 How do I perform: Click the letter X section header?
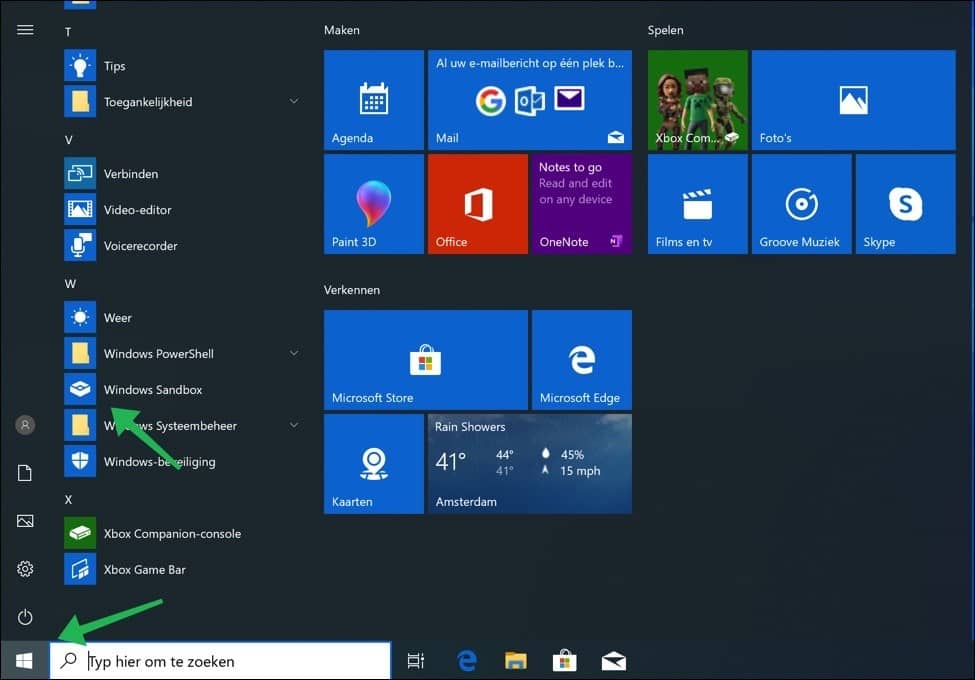[x=68, y=499]
